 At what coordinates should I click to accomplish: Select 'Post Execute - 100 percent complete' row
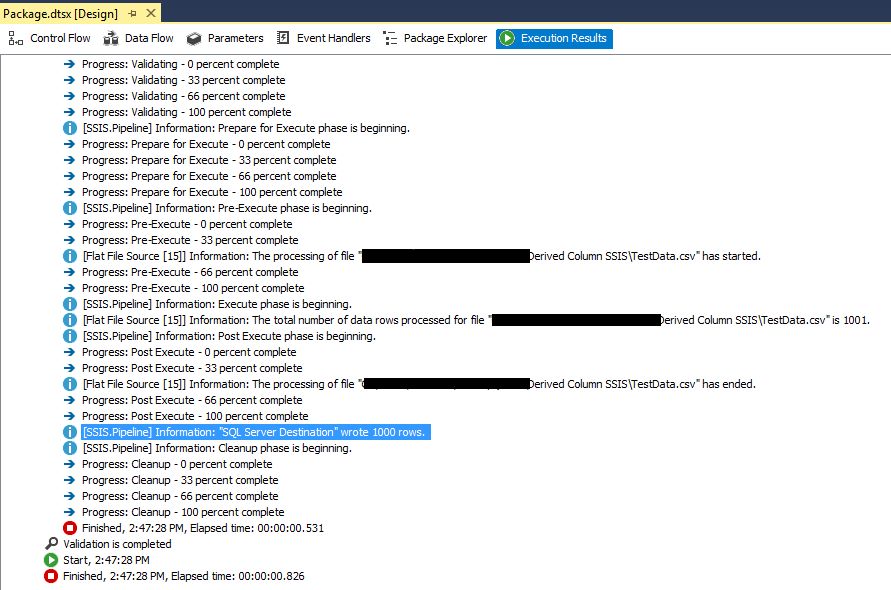[x=195, y=416]
